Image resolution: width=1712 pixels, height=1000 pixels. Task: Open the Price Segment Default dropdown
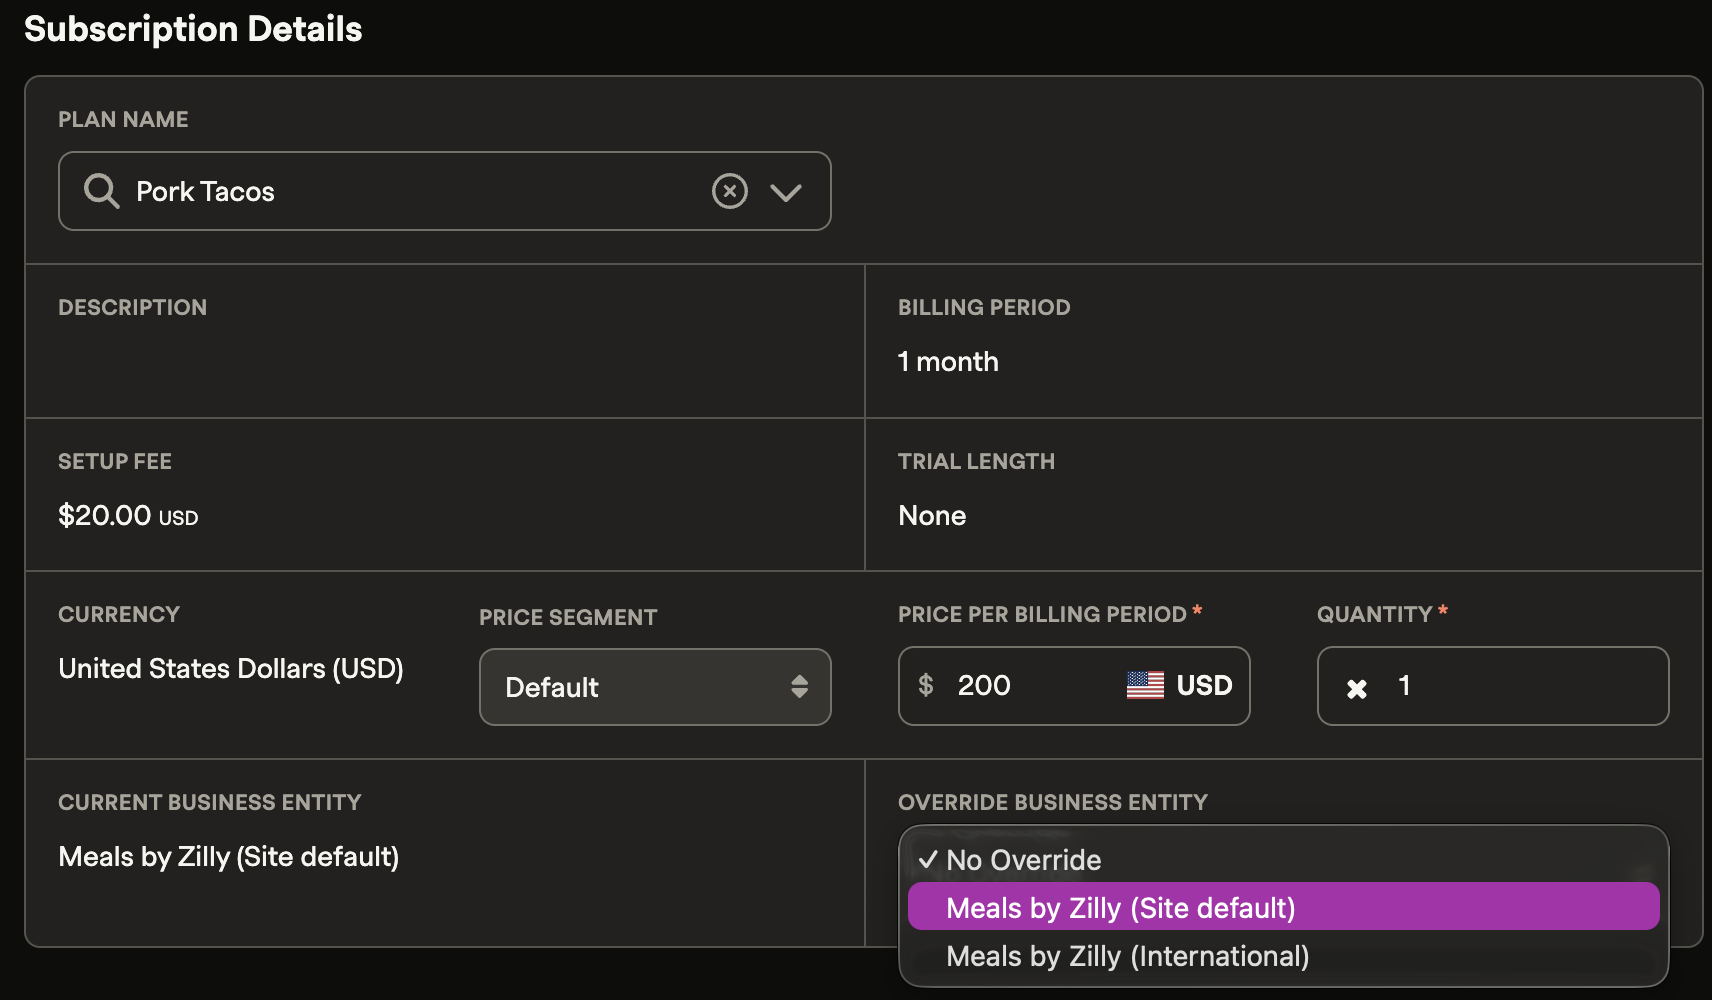pyautogui.click(x=640, y=687)
